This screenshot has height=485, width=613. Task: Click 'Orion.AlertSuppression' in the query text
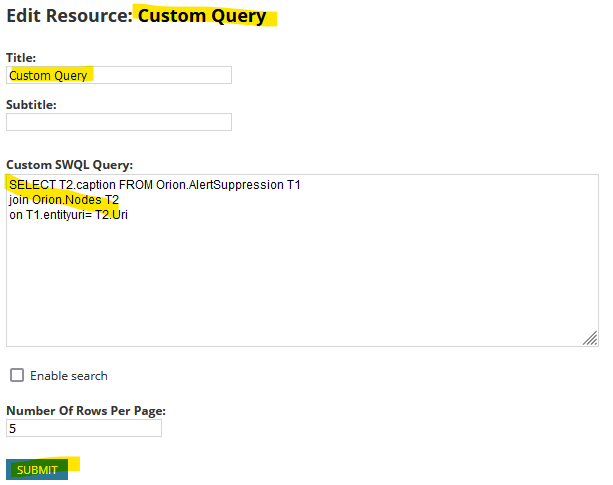pos(220,184)
